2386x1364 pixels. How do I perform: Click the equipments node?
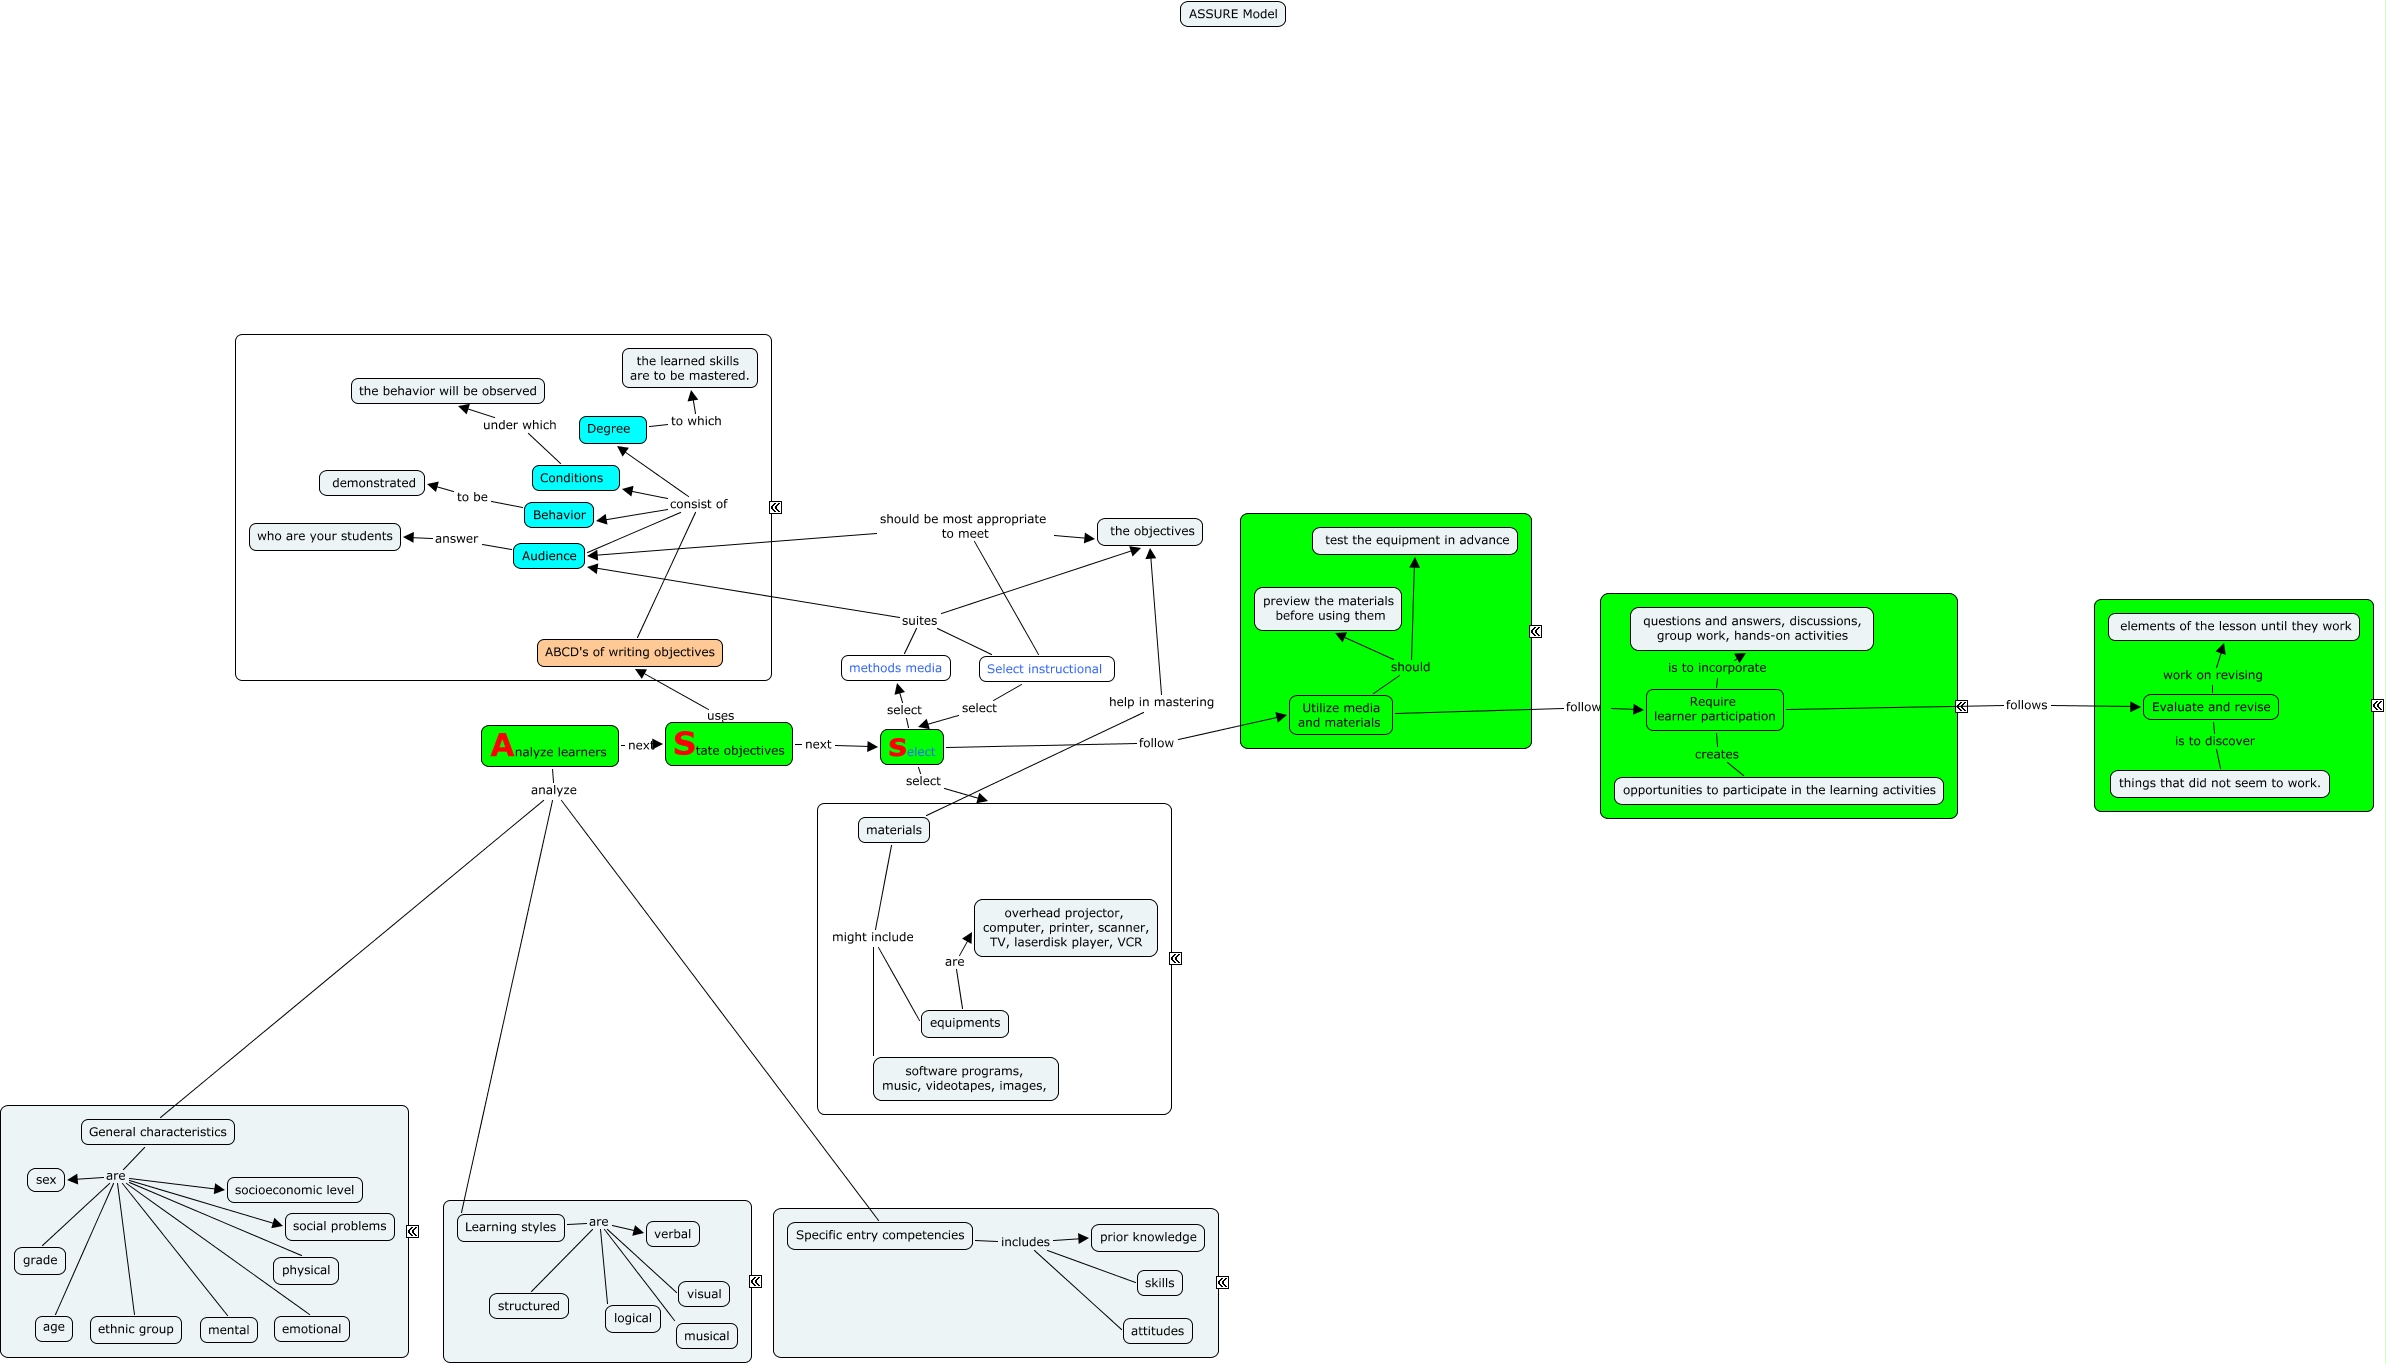pyautogui.click(x=964, y=1023)
